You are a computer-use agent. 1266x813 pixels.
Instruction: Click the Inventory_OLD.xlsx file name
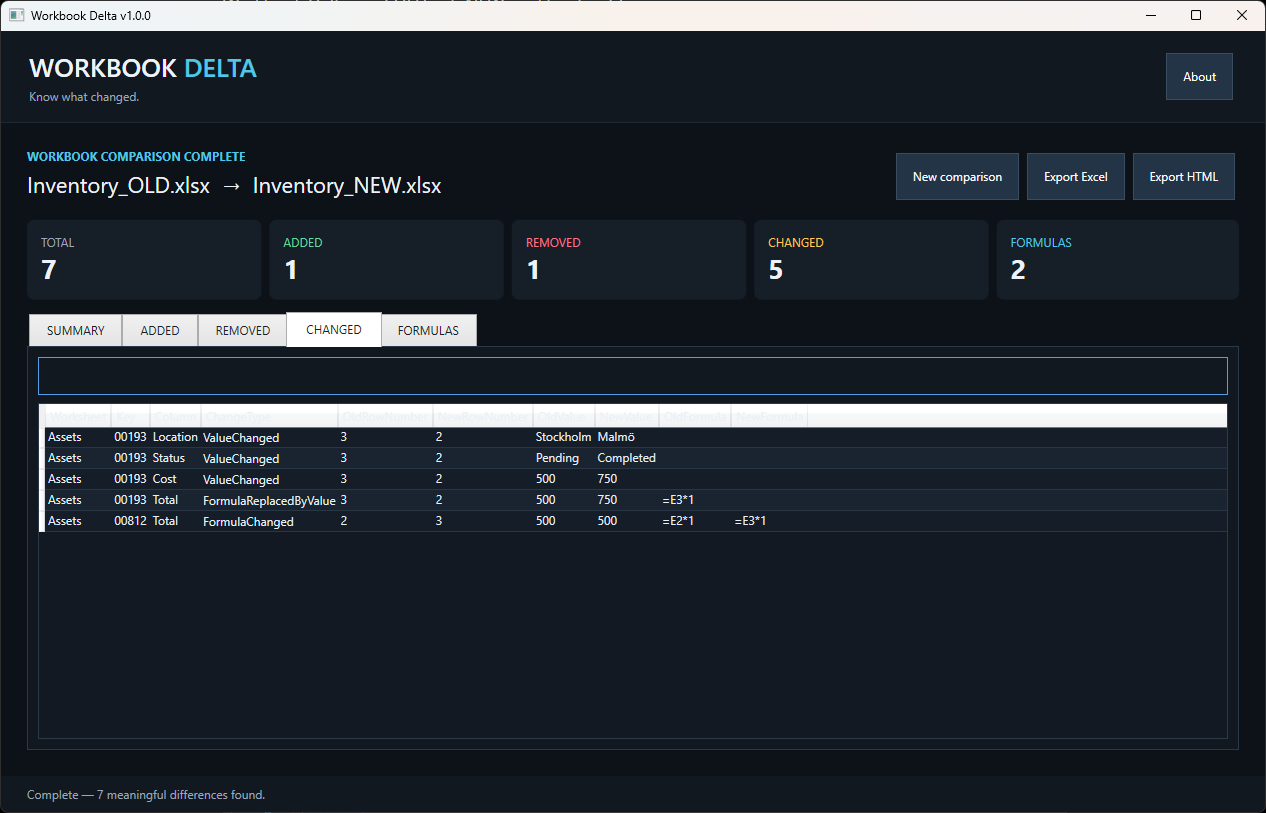click(119, 186)
